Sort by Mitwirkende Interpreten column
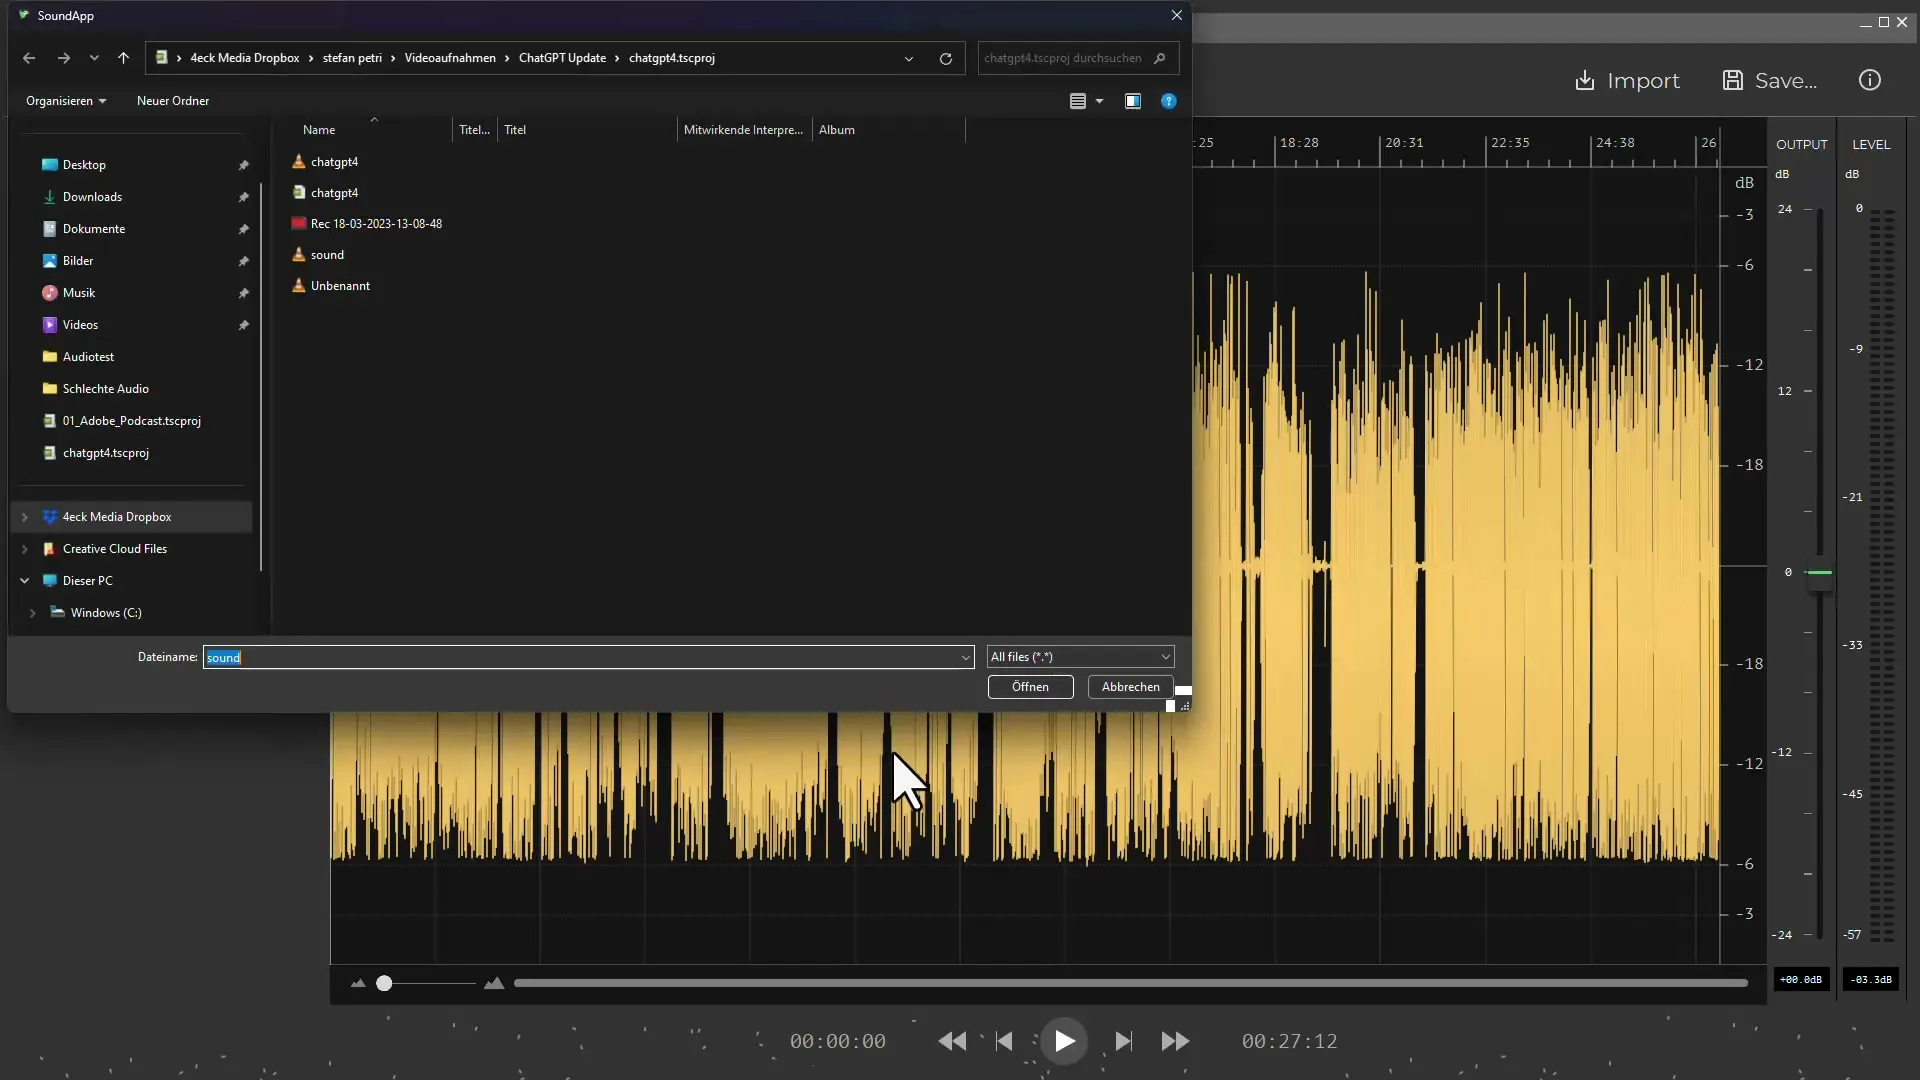Screen dimensions: 1920x1080 [x=743, y=130]
